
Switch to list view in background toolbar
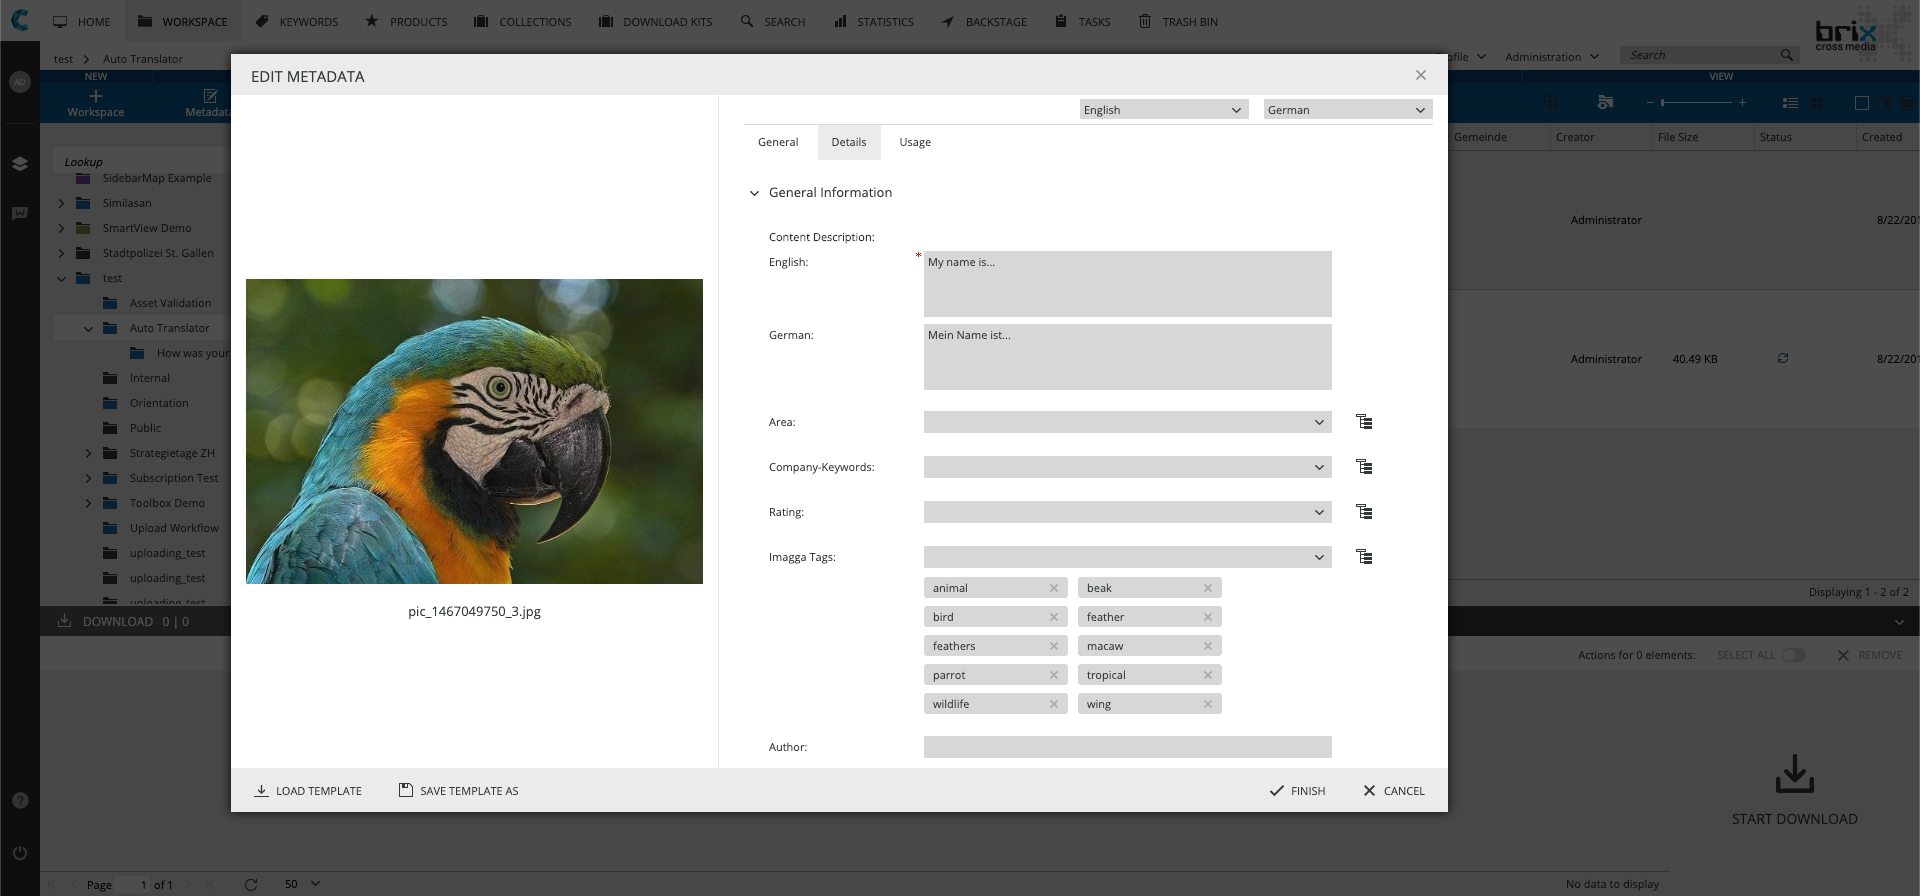(1790, 103)
